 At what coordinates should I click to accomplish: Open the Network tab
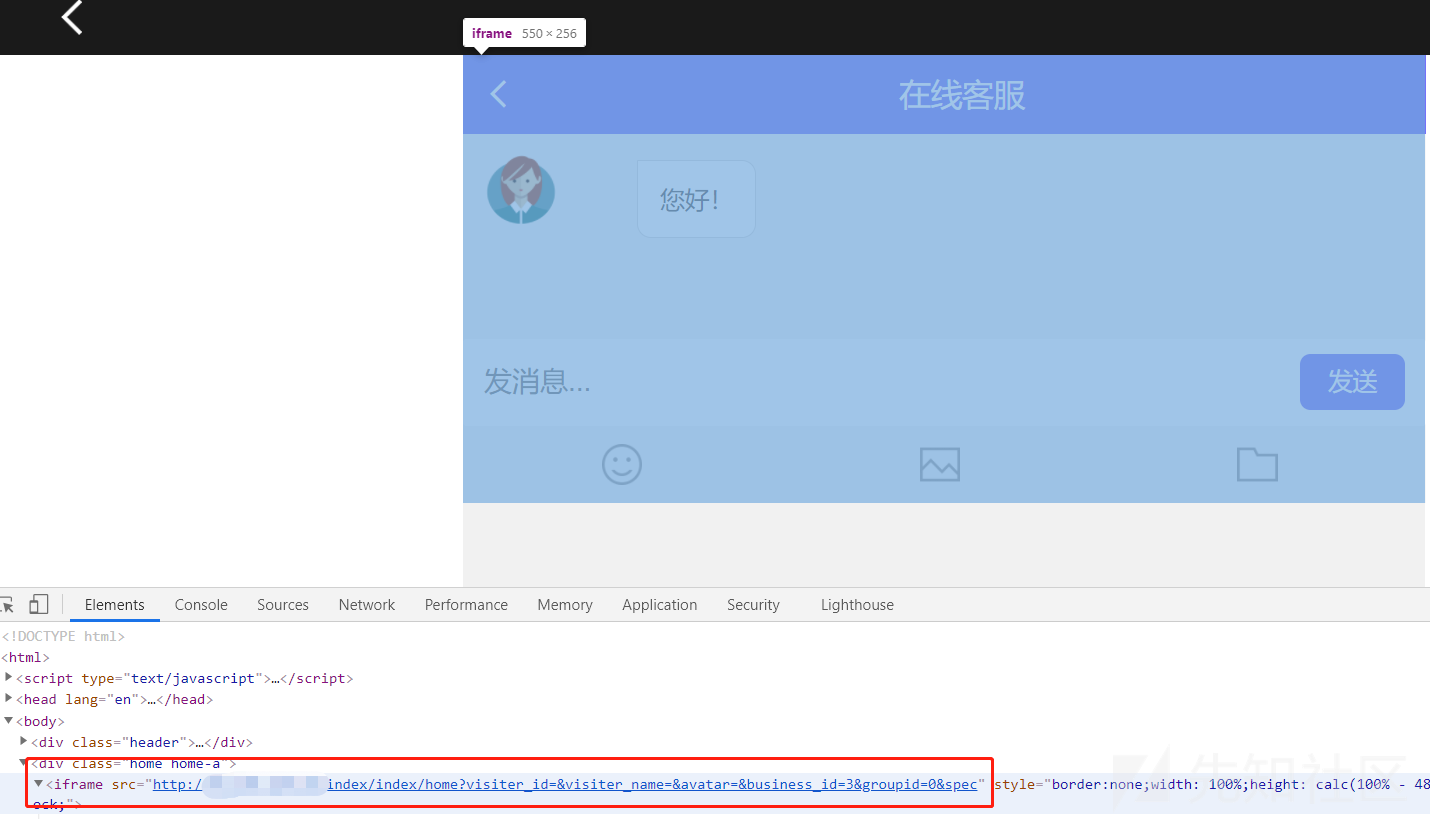click(x=367, y=605)
